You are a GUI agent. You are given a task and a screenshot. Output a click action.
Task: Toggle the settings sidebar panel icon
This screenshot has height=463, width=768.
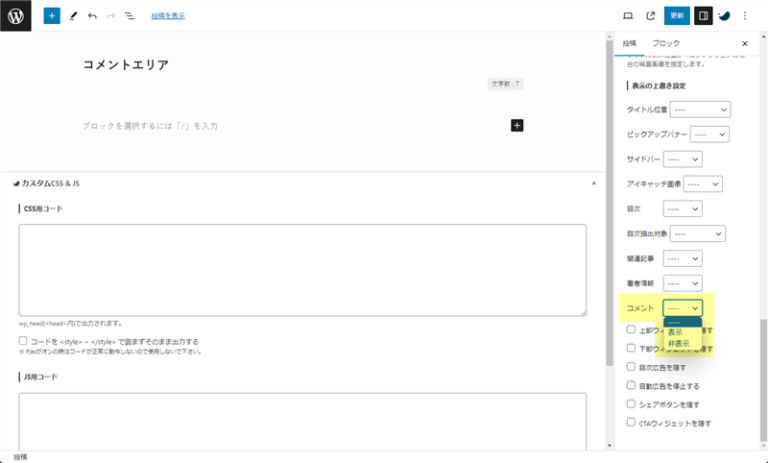(703, 16)
